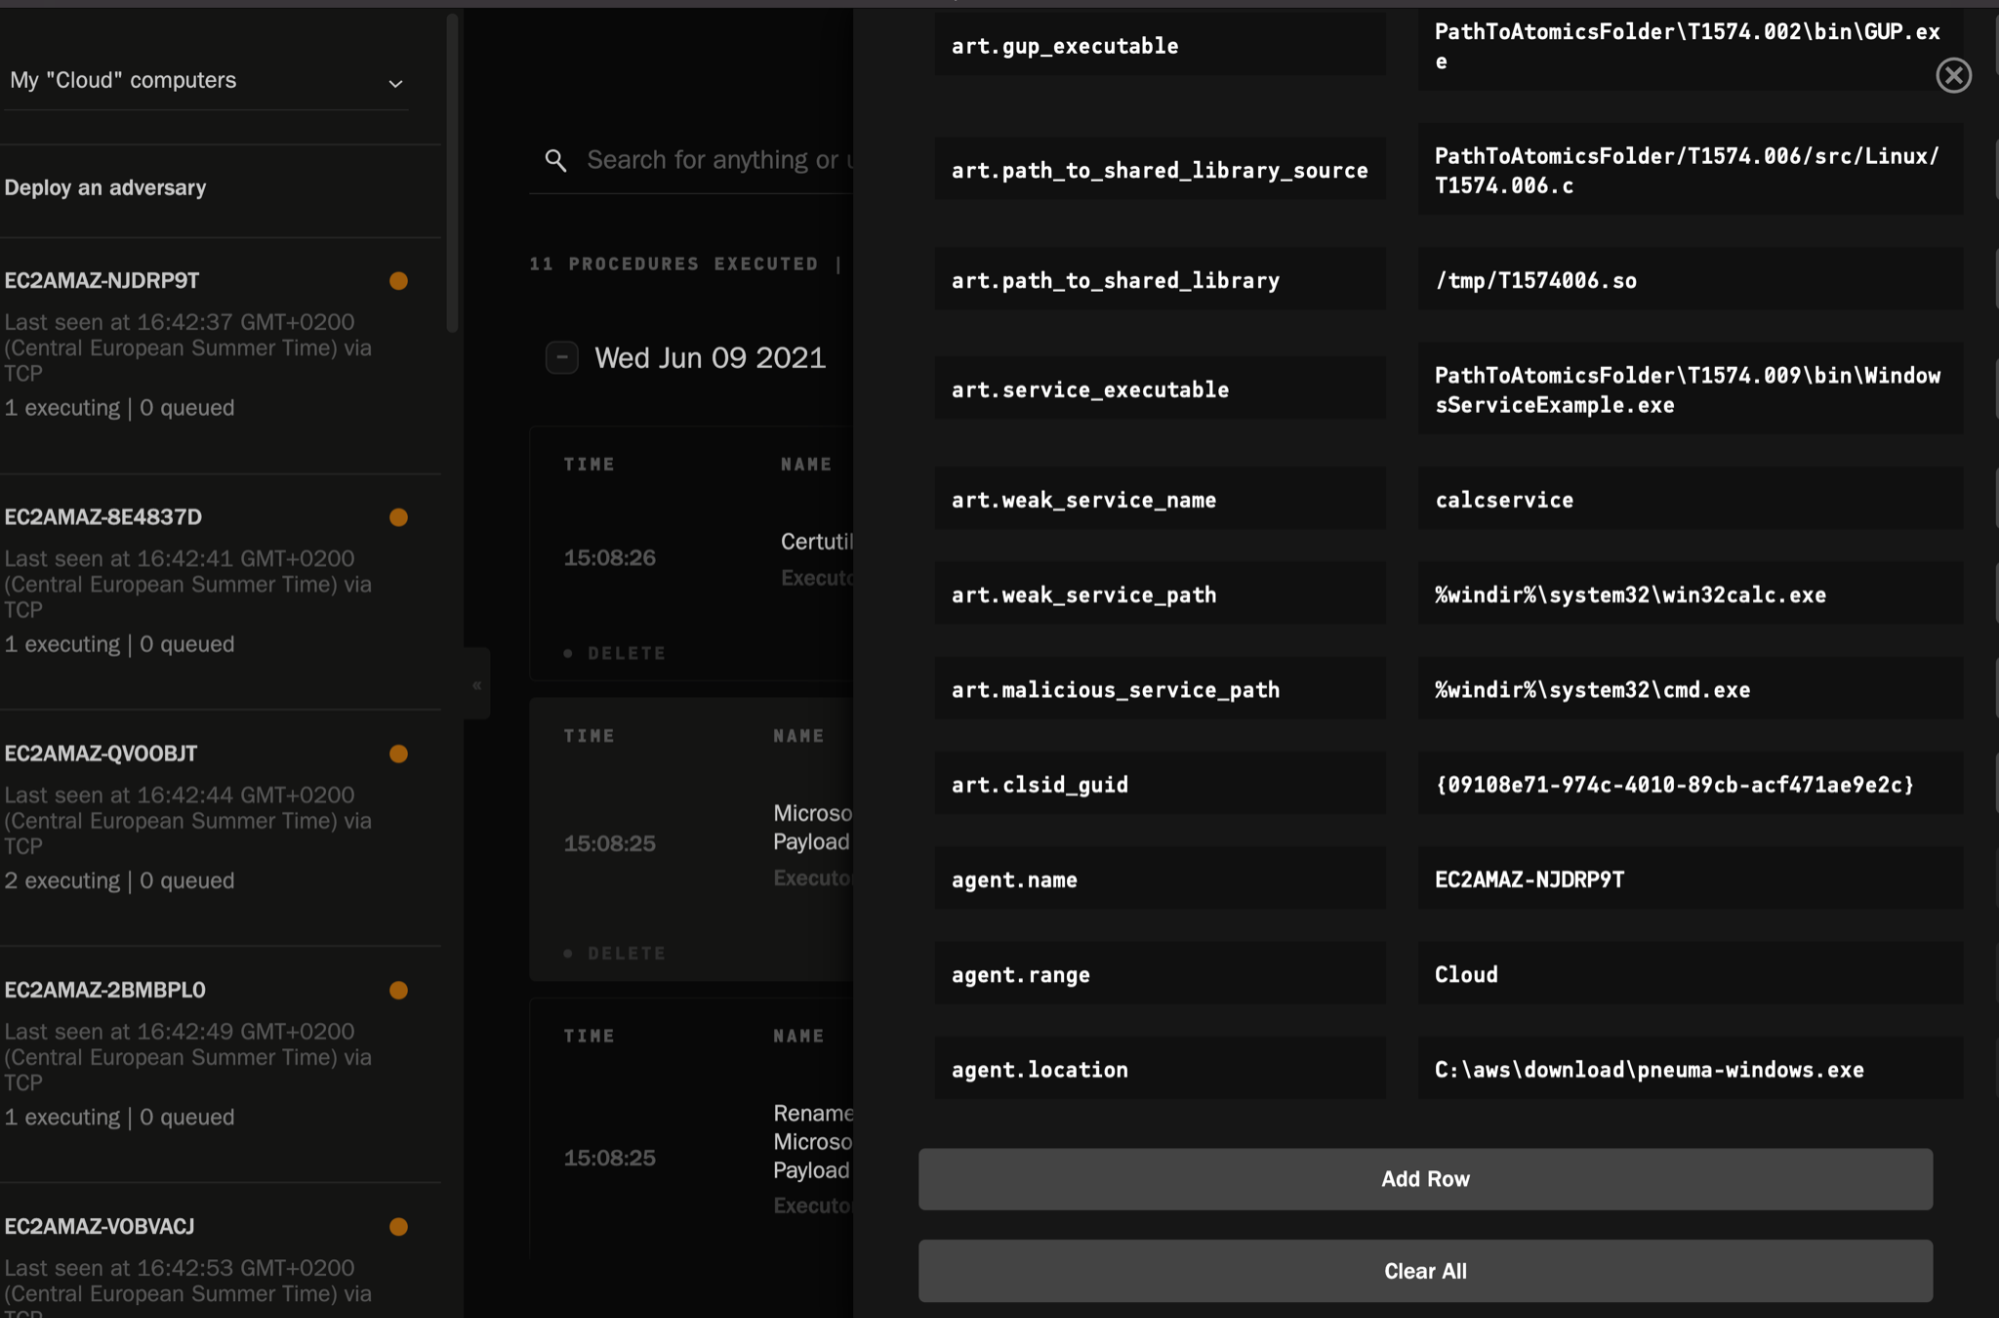Close the variables panel with the X icon
Viewport: 1999px width, 1318px height.
click(x=1953, y=75)
